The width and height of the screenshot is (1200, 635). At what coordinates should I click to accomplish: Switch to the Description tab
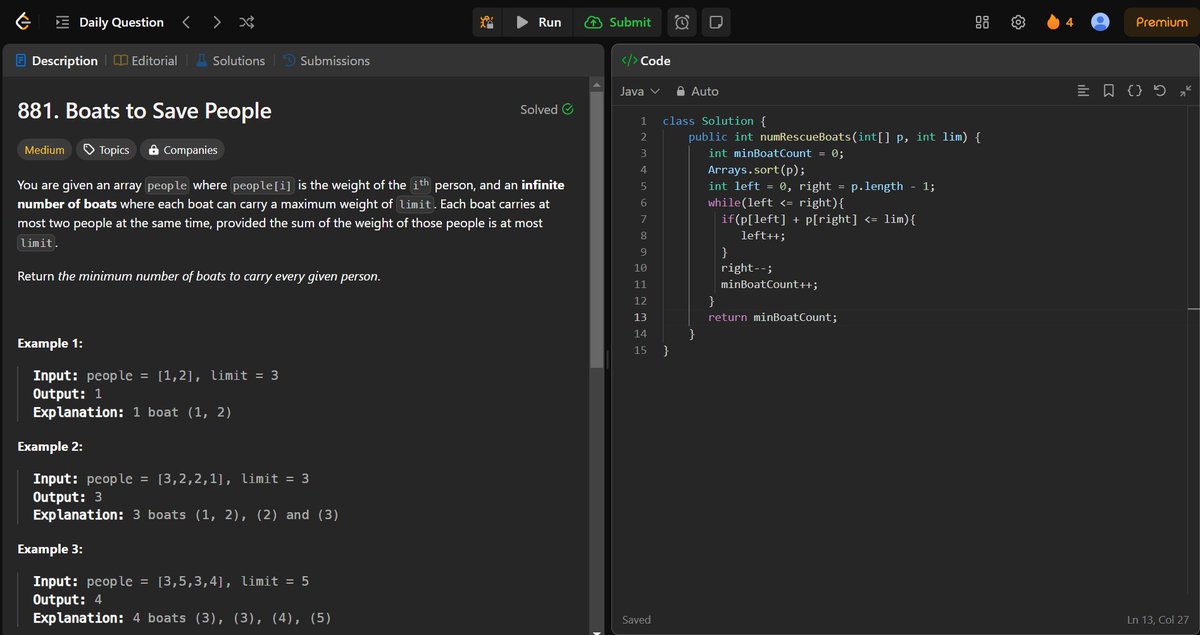pos(56,61)
